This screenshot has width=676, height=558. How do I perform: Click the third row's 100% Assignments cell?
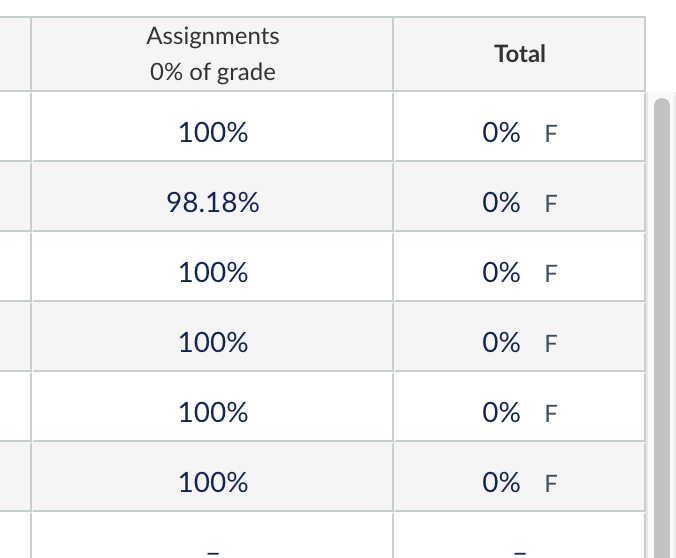click(x=213, y=273)
